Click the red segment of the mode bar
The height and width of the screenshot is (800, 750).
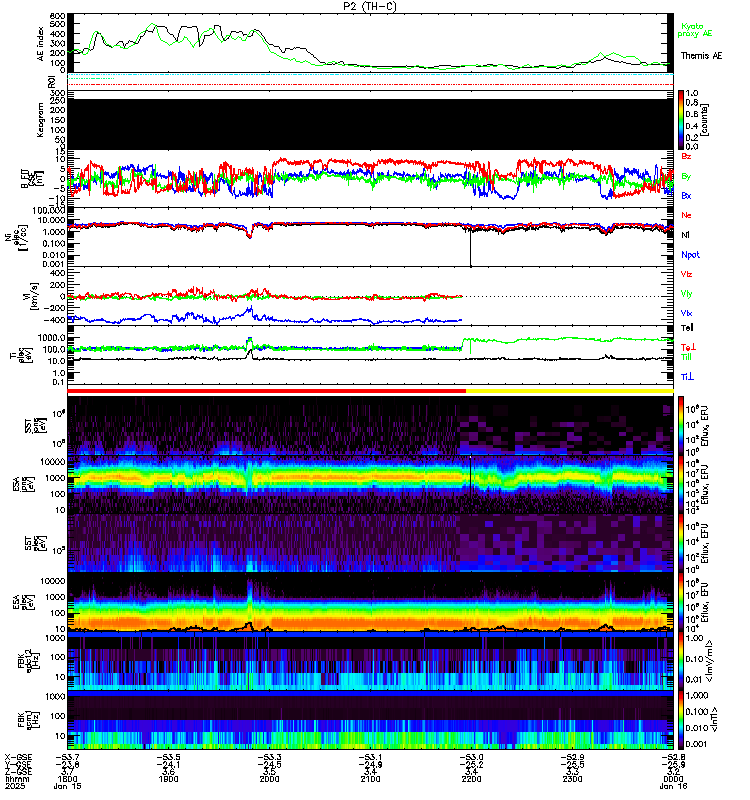click(x=266, y=391)
